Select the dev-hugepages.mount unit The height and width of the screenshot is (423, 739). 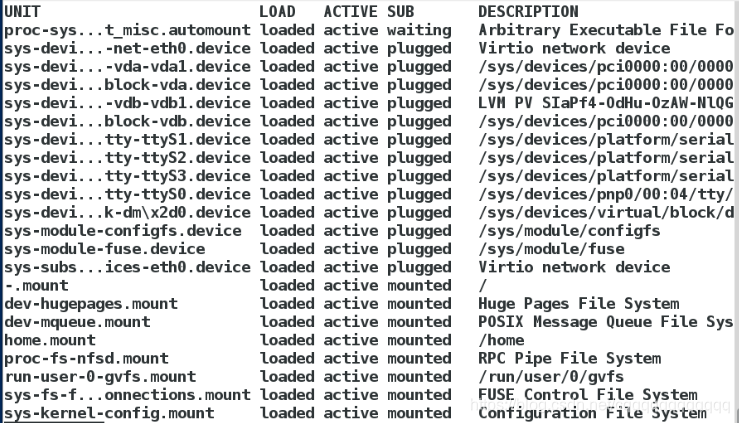(x=91, y=304)
